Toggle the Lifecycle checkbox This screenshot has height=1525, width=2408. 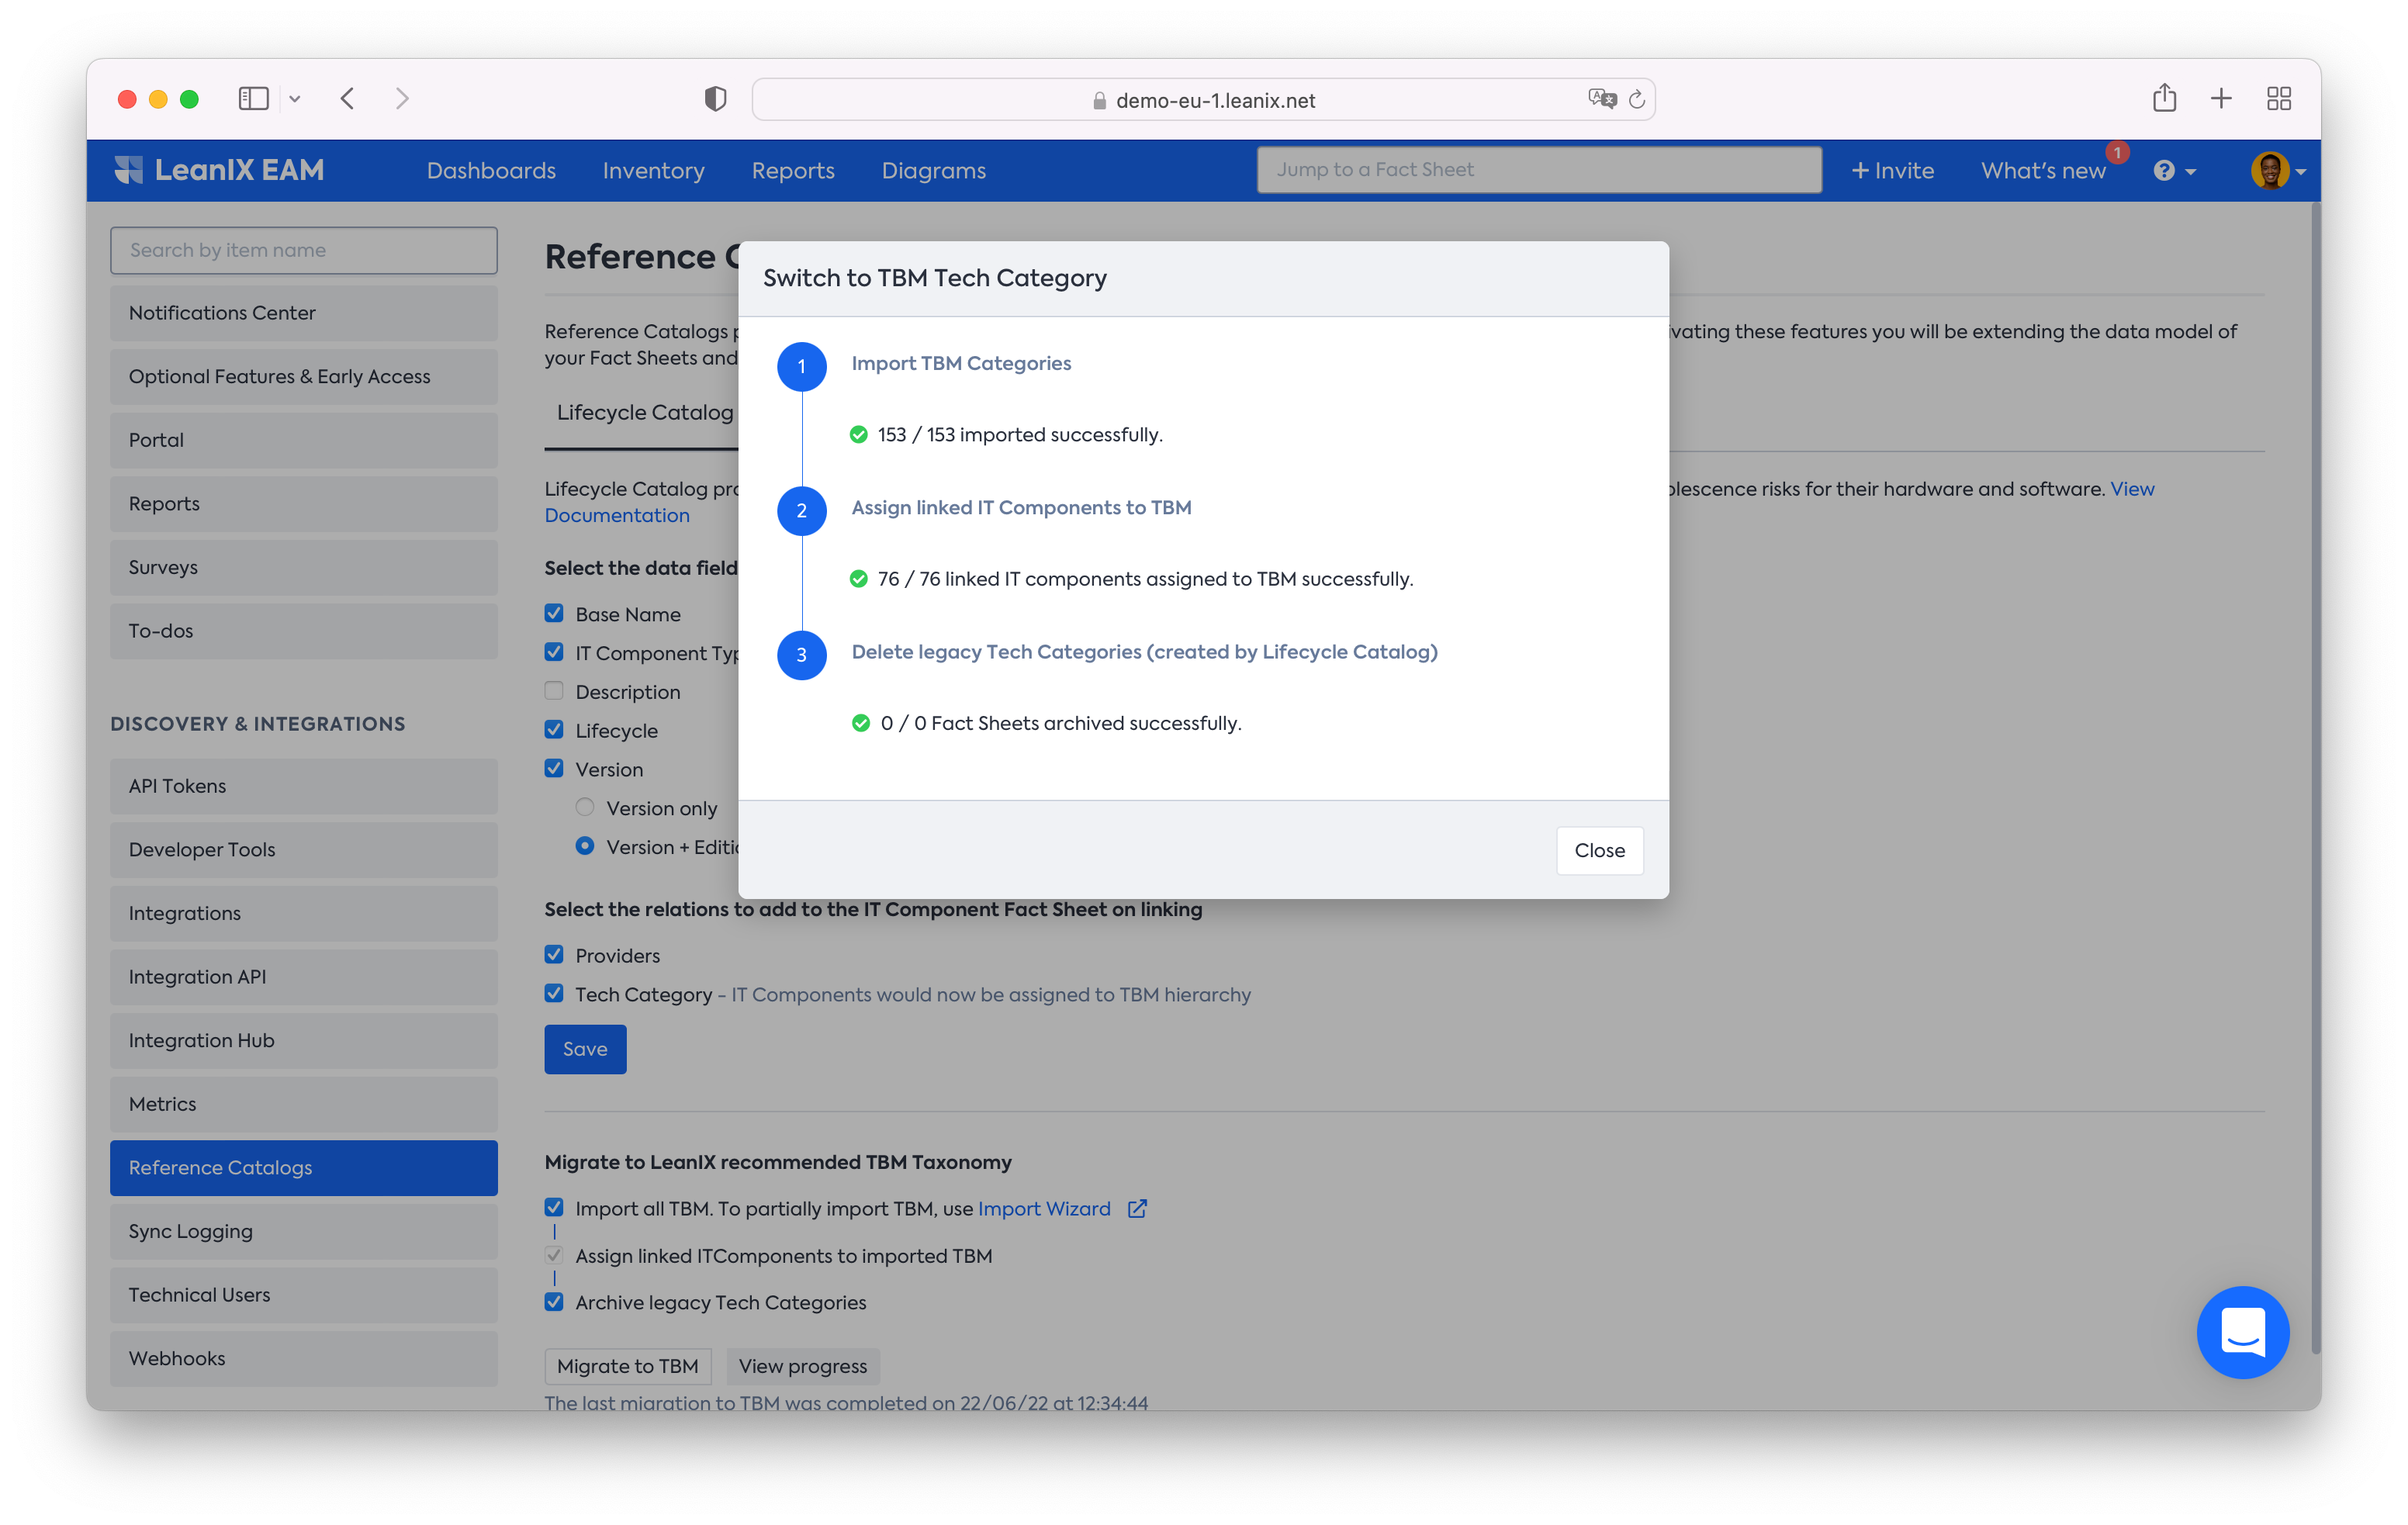coord(554,730)
